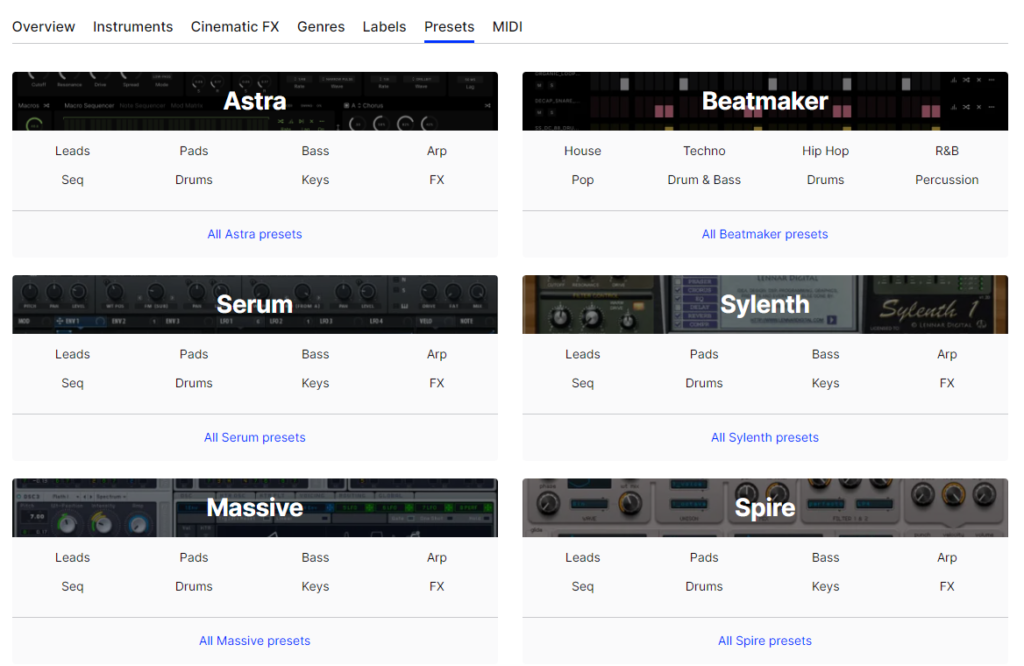The image size is (1024, 666).
Task: Open the Genres tab
Action: tap(321, 26)
